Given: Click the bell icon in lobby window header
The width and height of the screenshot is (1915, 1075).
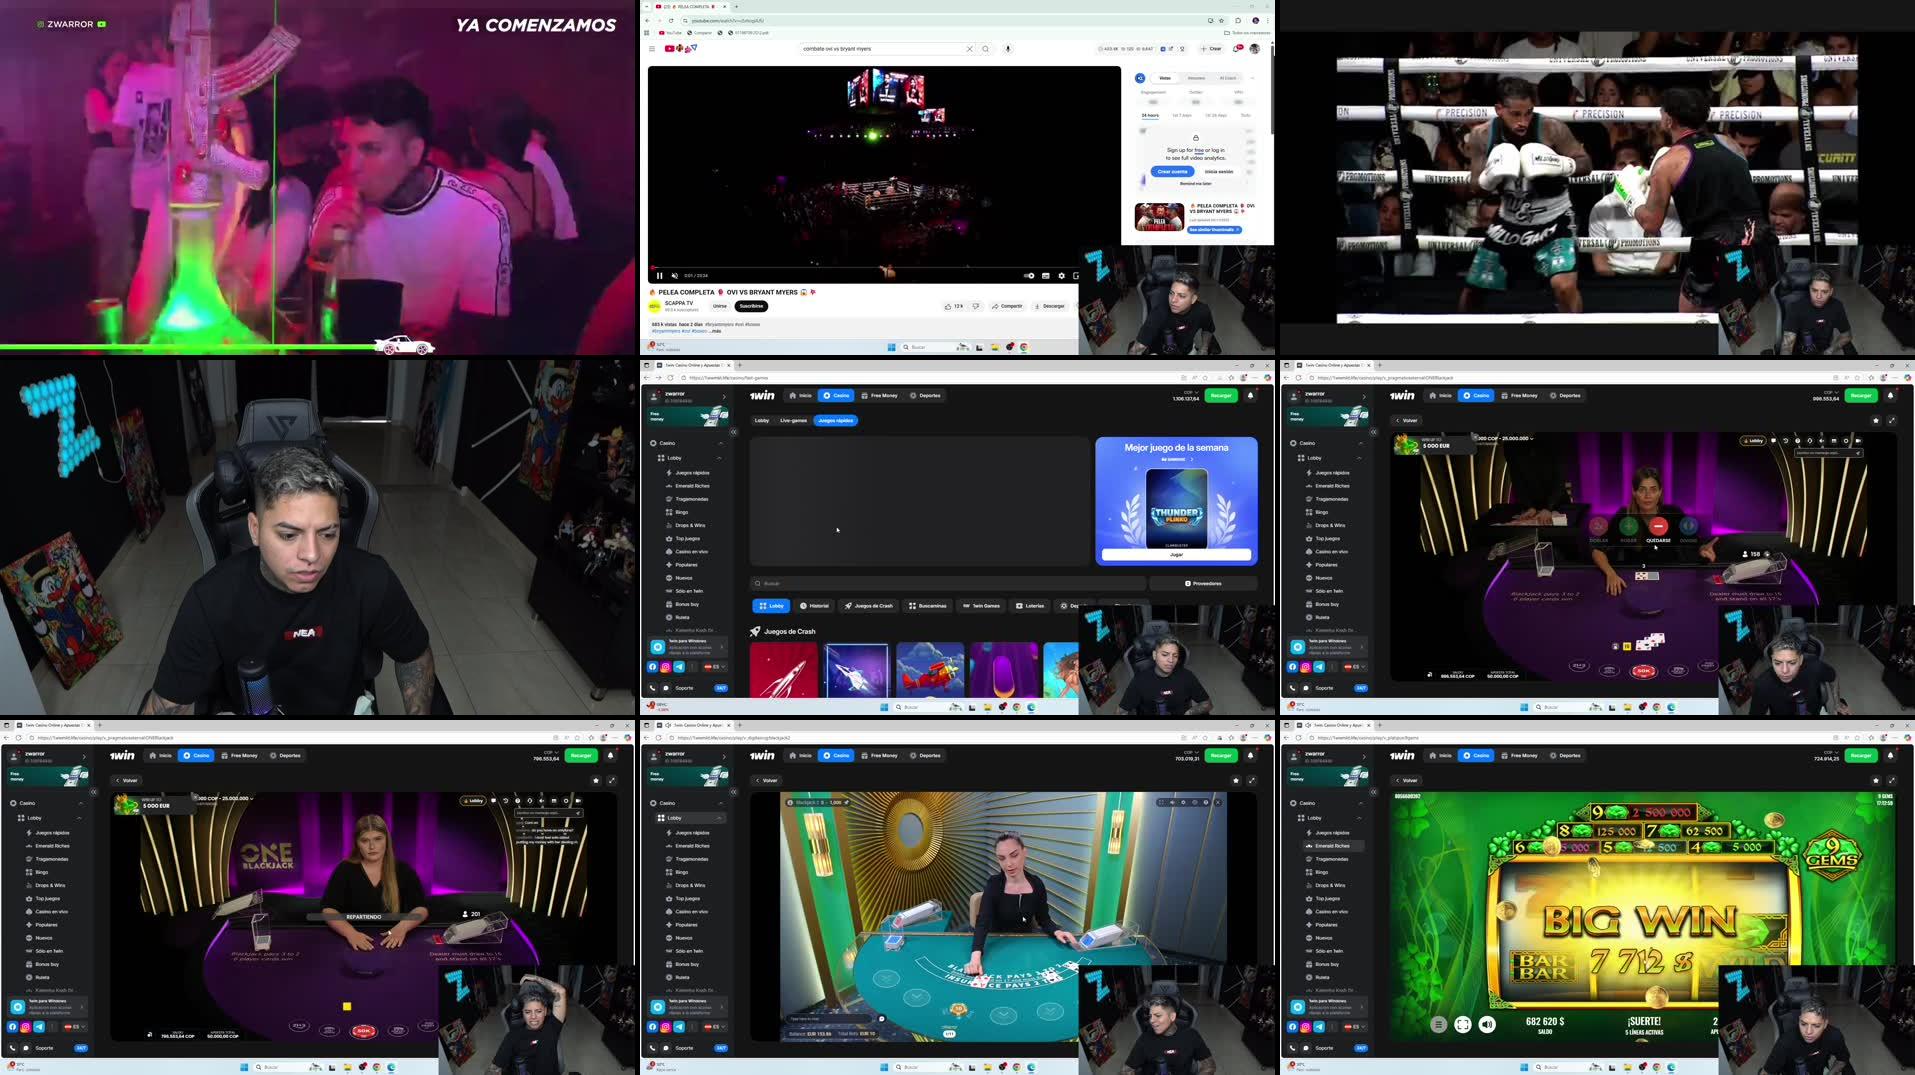Looking at the screenshot, I should pos(1250,396).
